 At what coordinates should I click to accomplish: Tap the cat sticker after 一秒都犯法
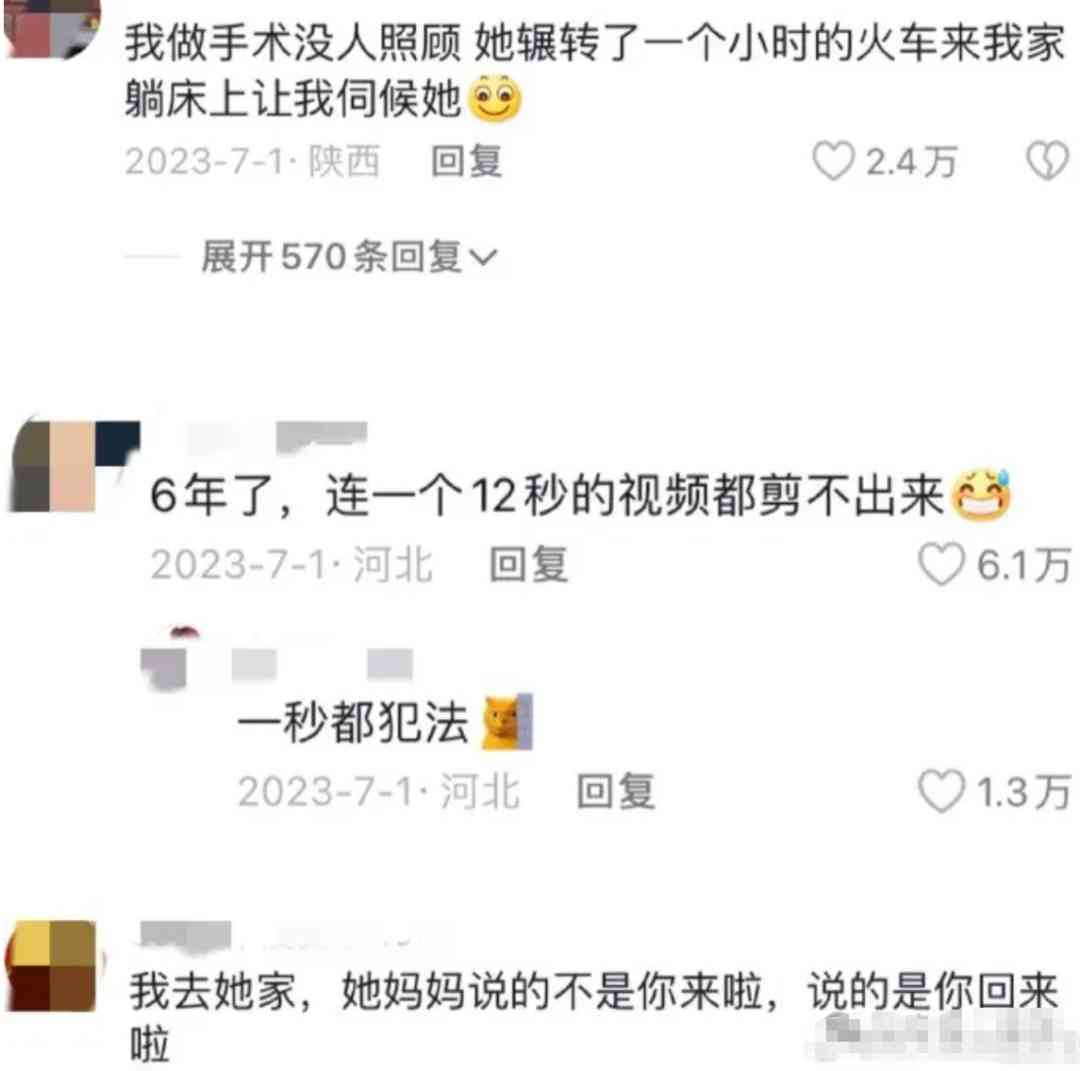point(507,722)
